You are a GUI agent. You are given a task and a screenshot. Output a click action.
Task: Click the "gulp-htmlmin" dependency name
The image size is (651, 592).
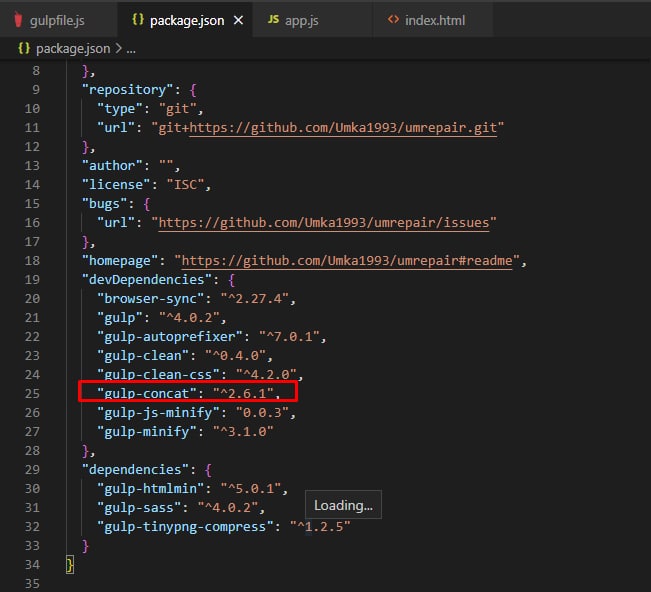(x=150, y=489)
